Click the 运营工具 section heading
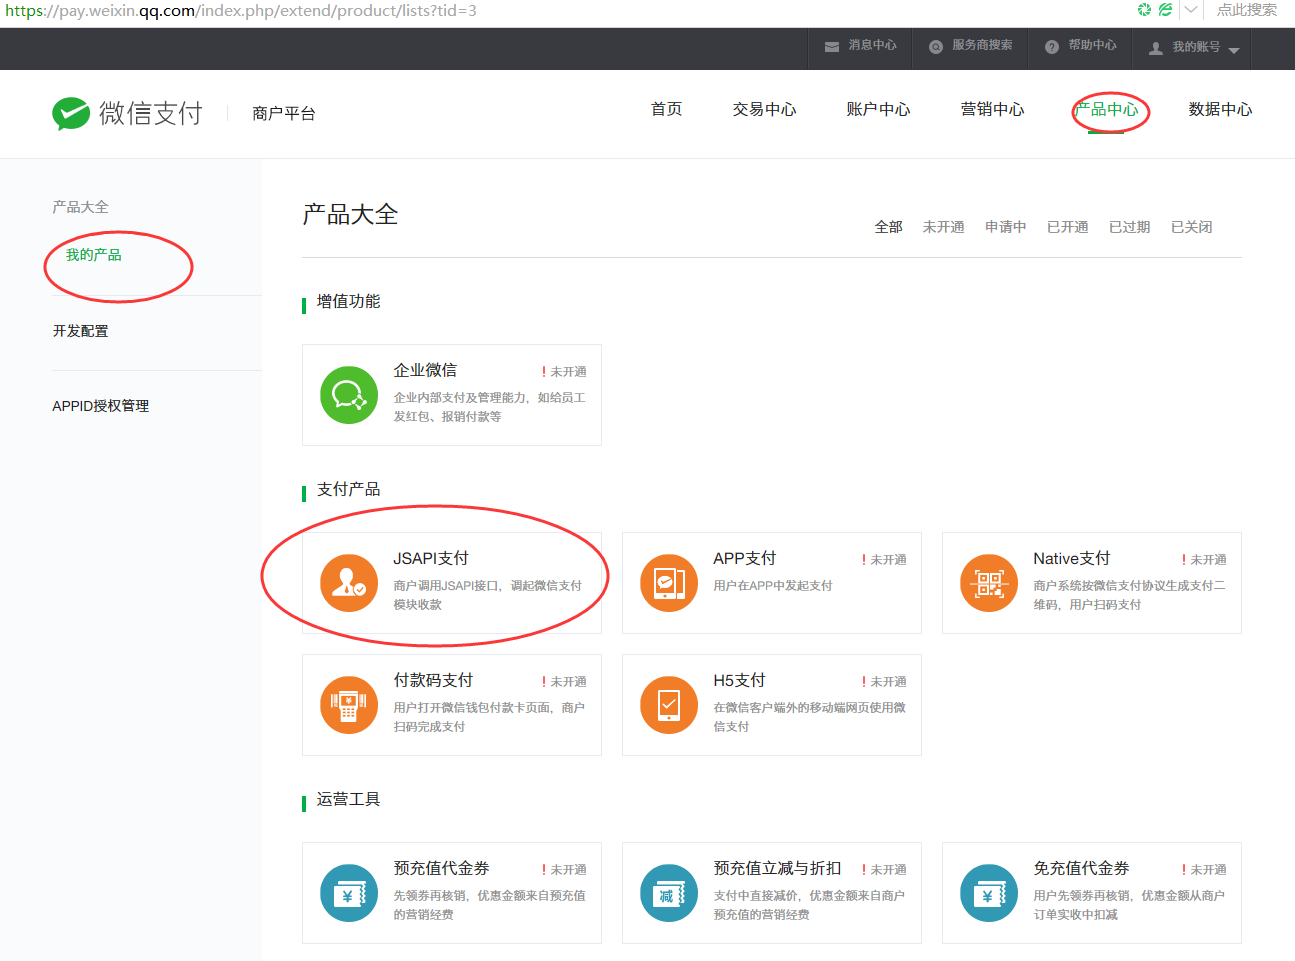Image resolution: width=1295 pixels, height=961 pixels. [348, 799]
